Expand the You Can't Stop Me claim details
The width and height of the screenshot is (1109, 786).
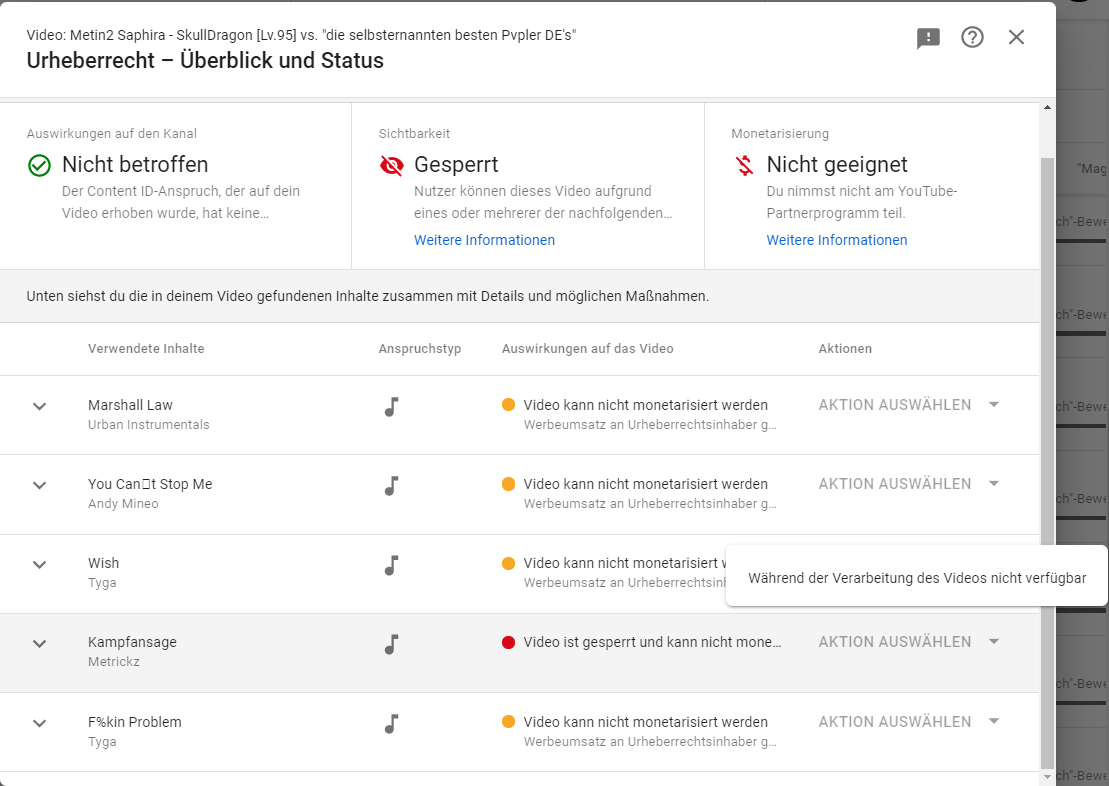tap(40, 485)
